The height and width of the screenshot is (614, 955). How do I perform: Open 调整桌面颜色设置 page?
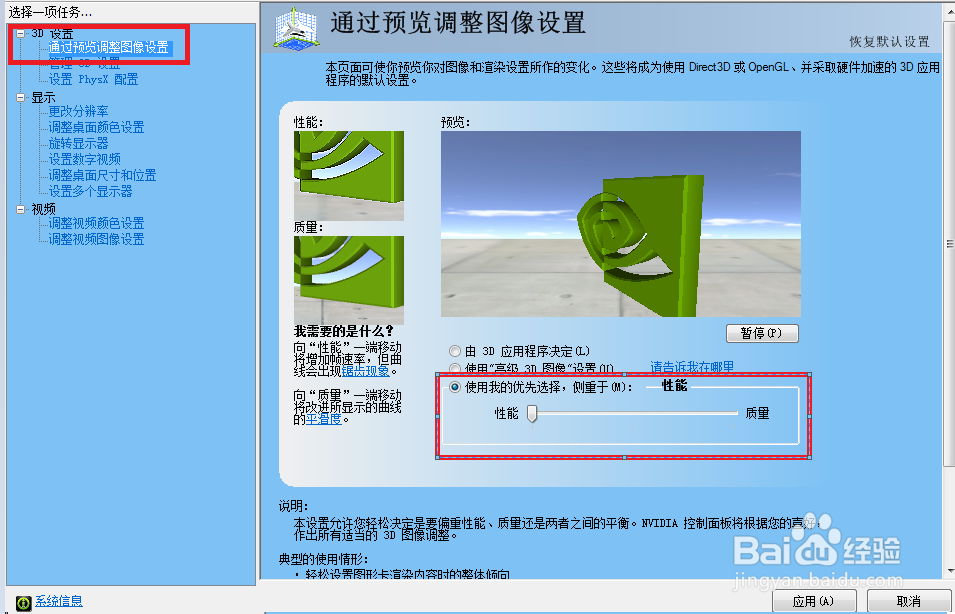tap(96, 127)
